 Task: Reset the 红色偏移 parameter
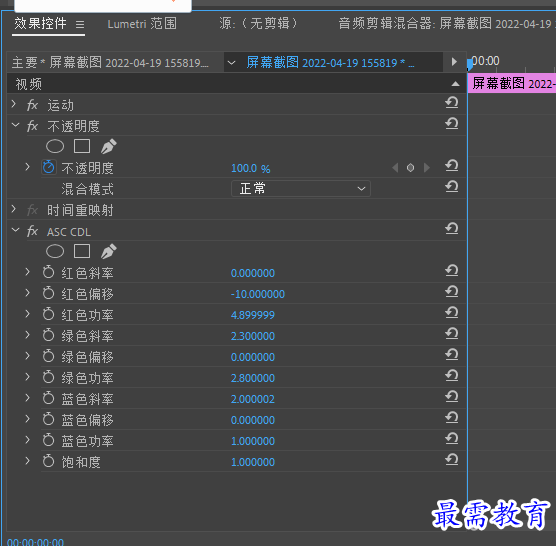point(451,292)
